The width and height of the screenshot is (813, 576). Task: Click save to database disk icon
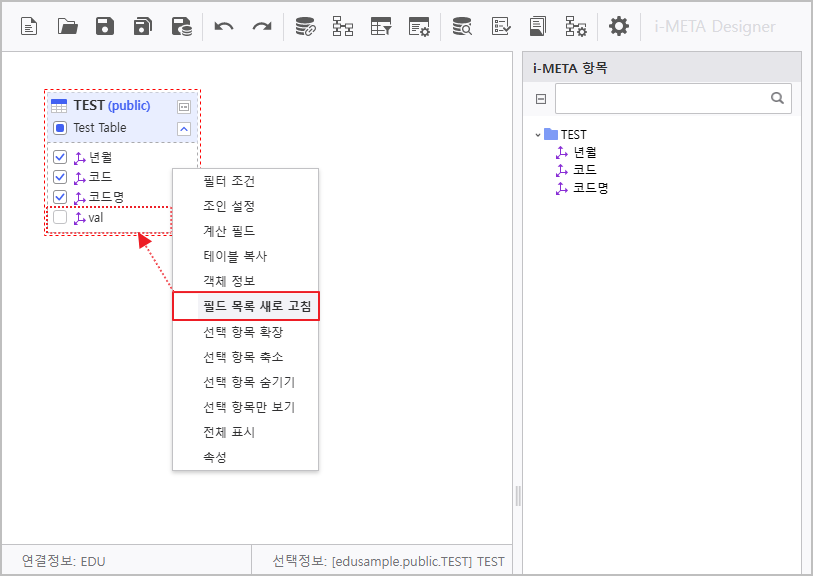click(181, 26)
